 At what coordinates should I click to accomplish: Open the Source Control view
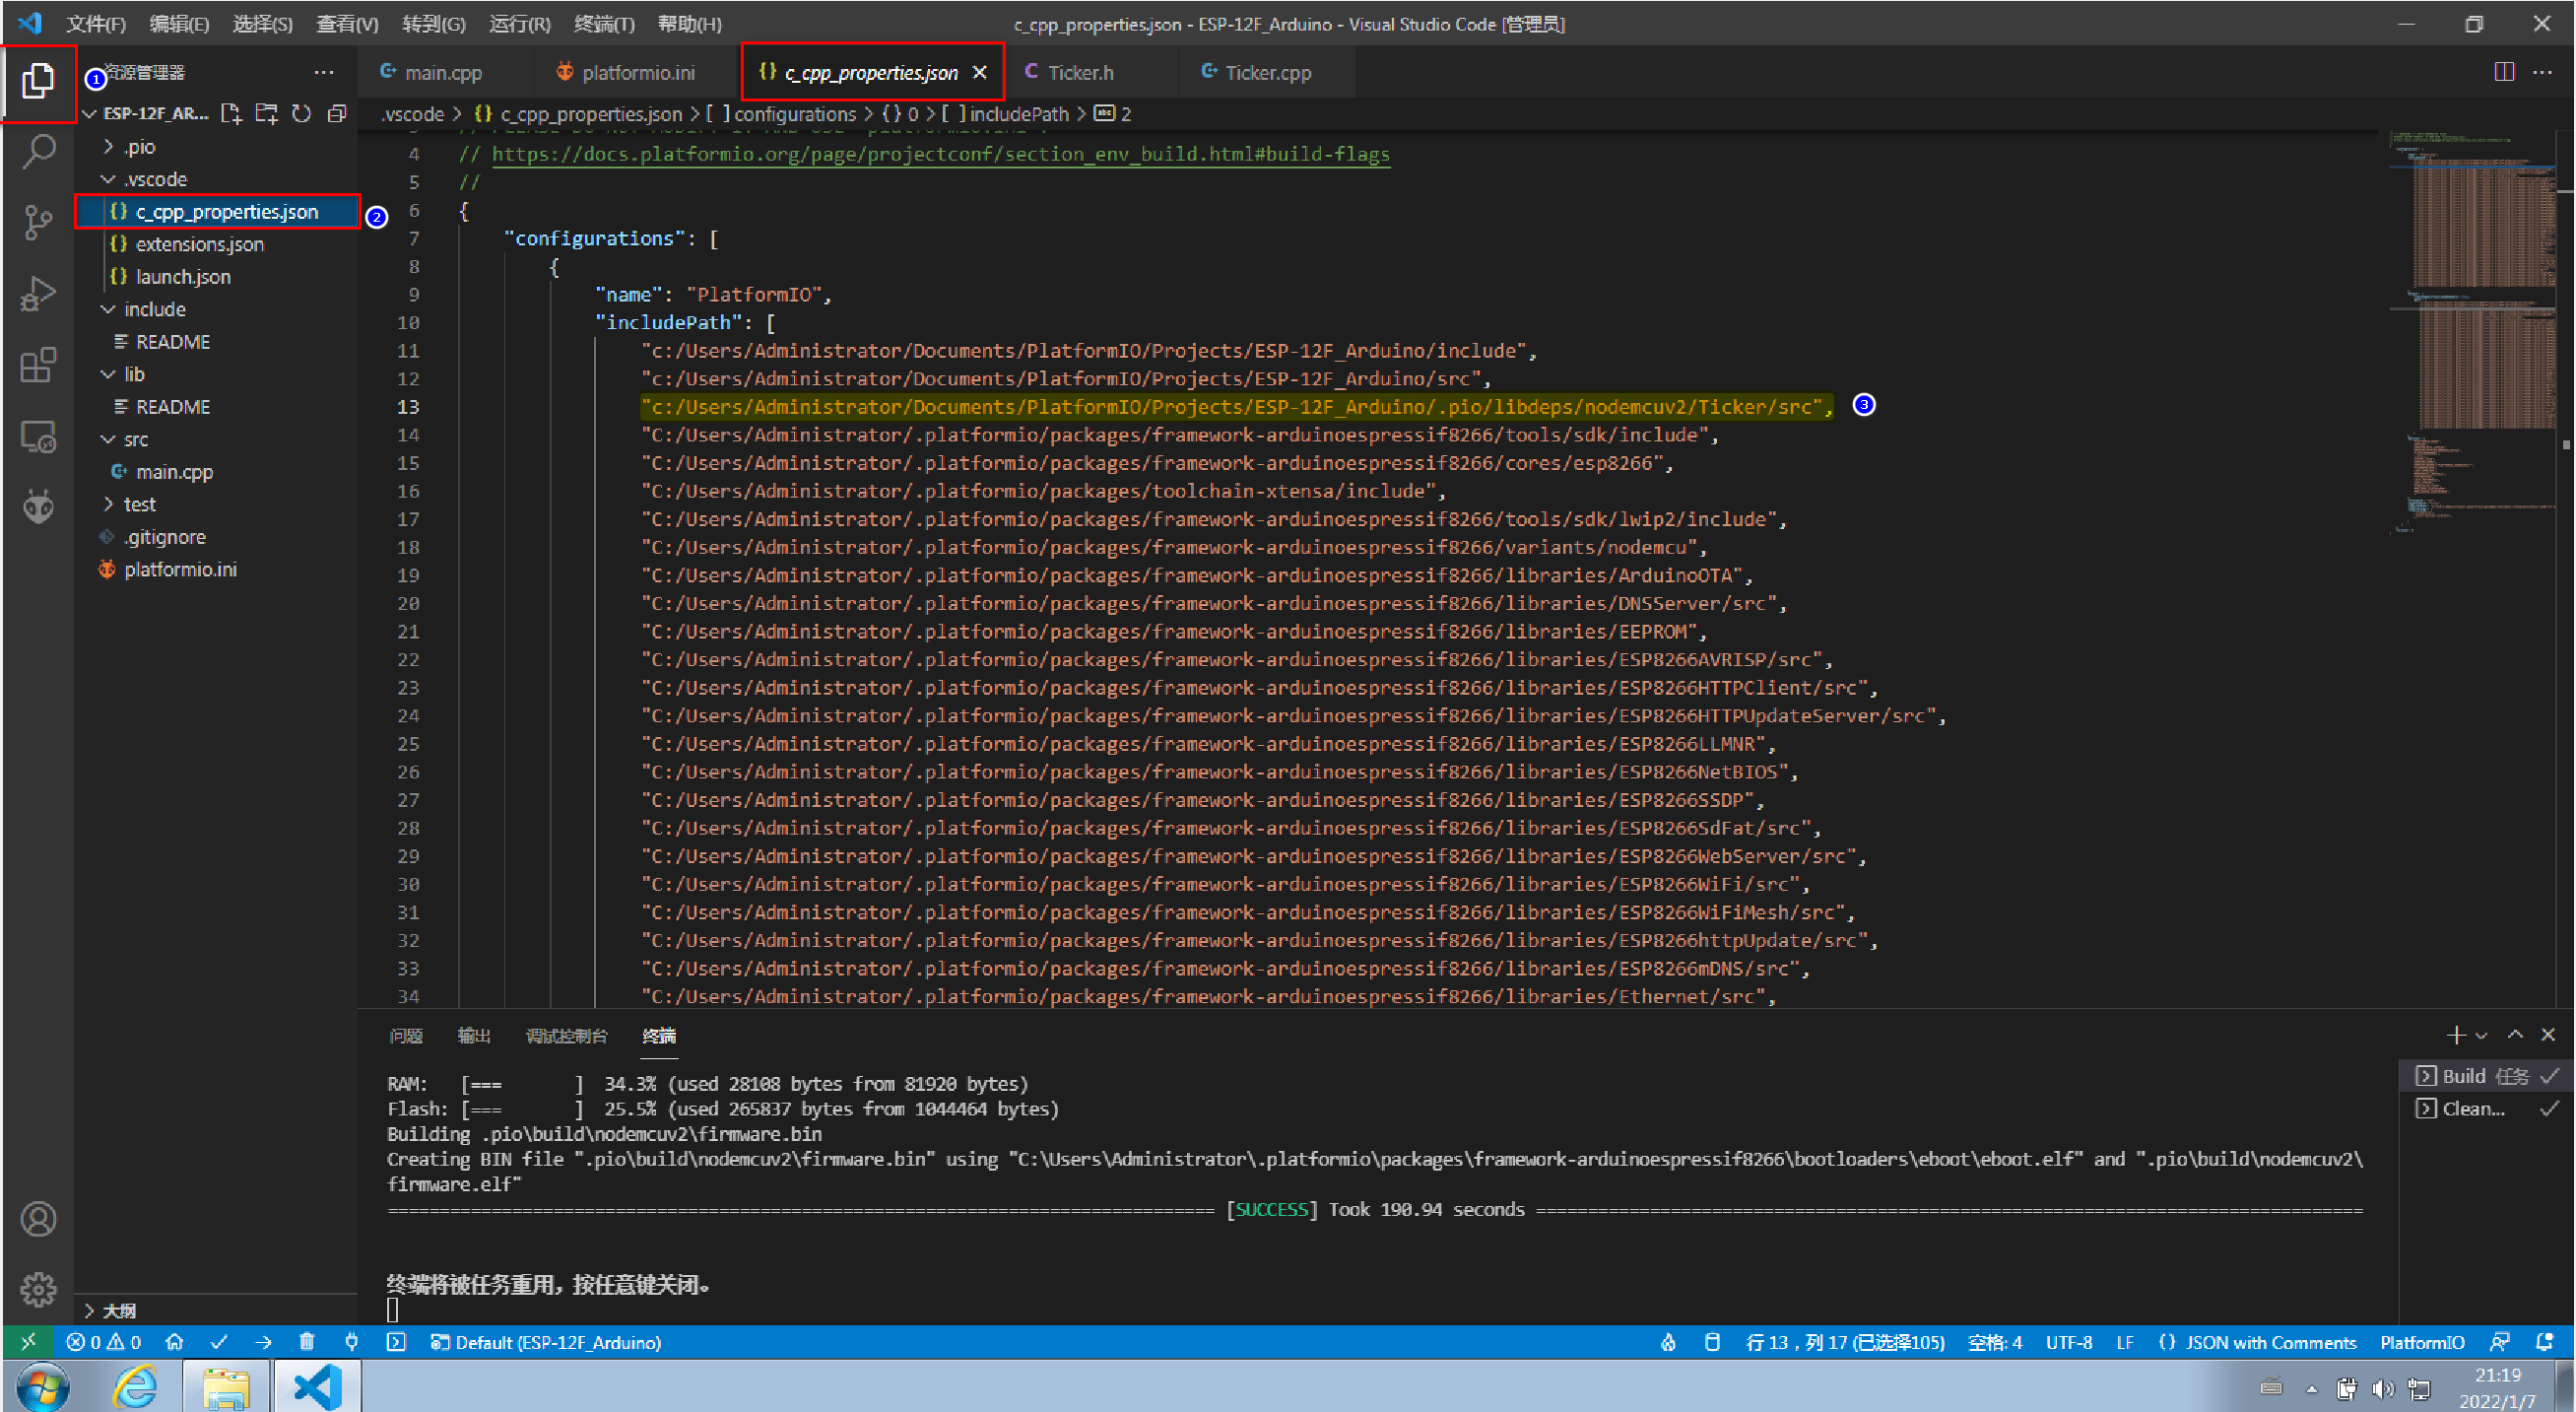[38, 222]
